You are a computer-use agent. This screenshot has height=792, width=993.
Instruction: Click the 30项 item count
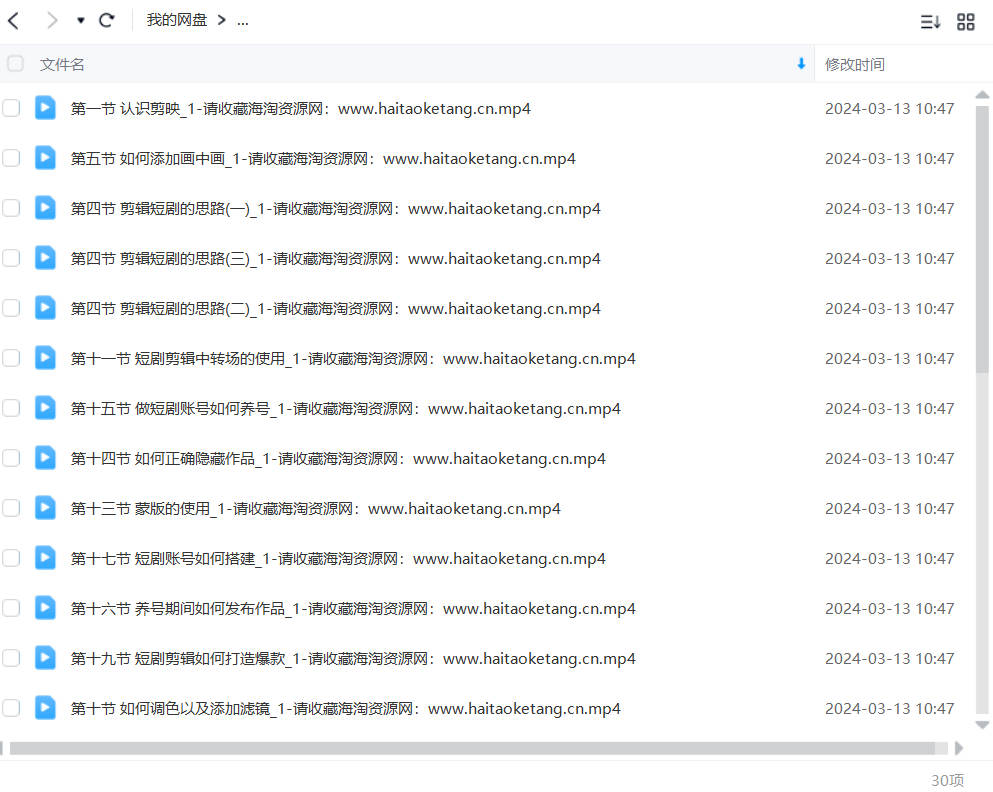point(947,781)
